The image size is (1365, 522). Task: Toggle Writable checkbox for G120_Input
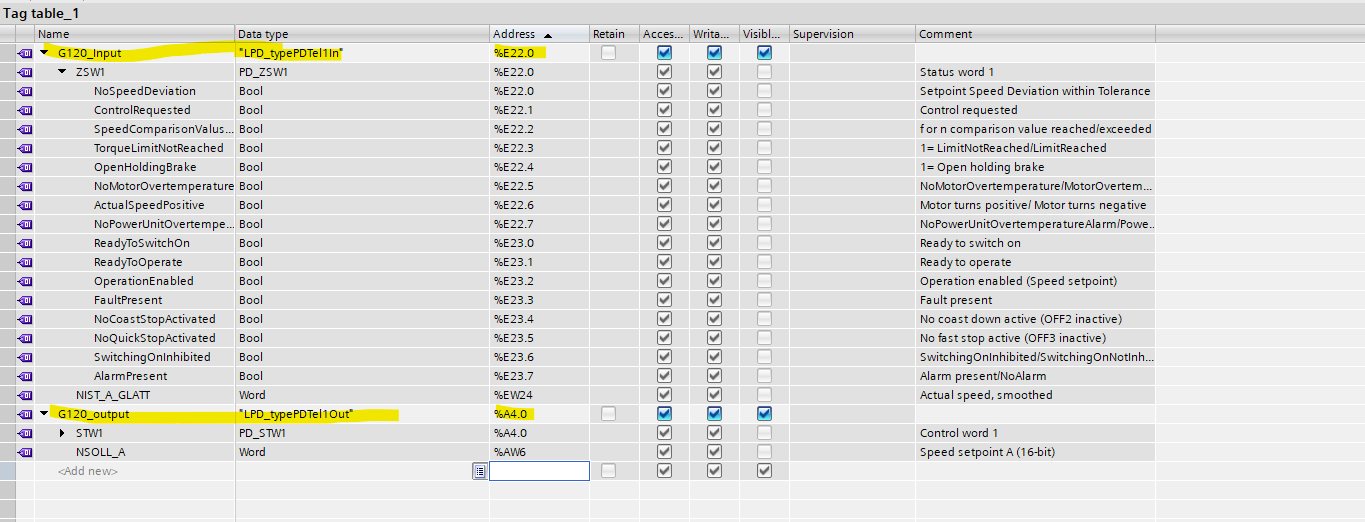click(714, 53)
